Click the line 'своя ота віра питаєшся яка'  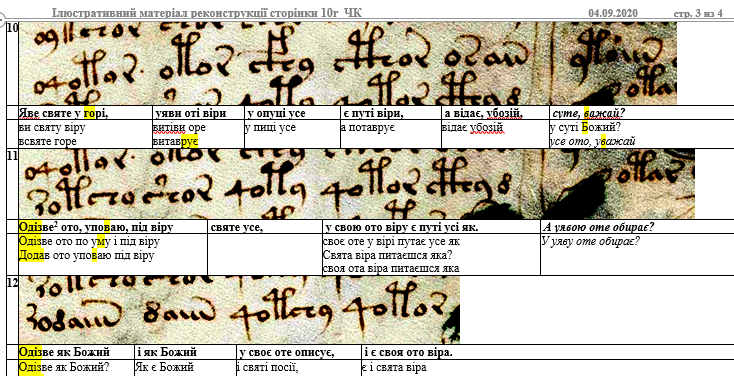click(391, 269)
